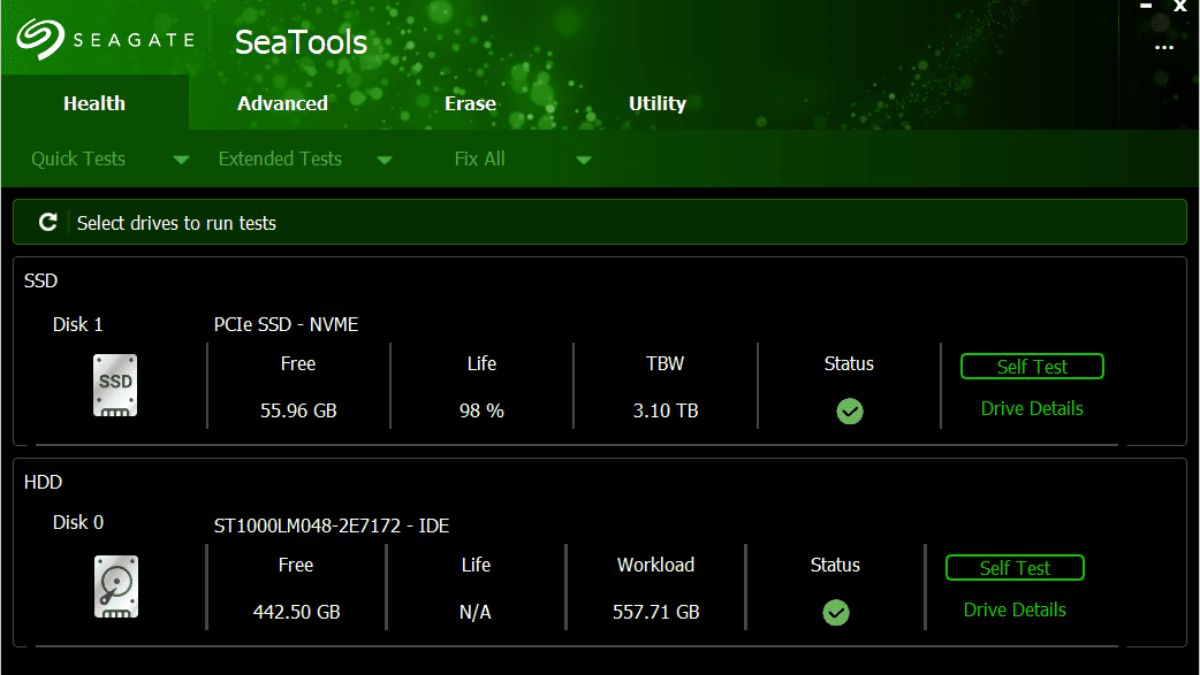Click the Fix All menu label

(480, 159)
